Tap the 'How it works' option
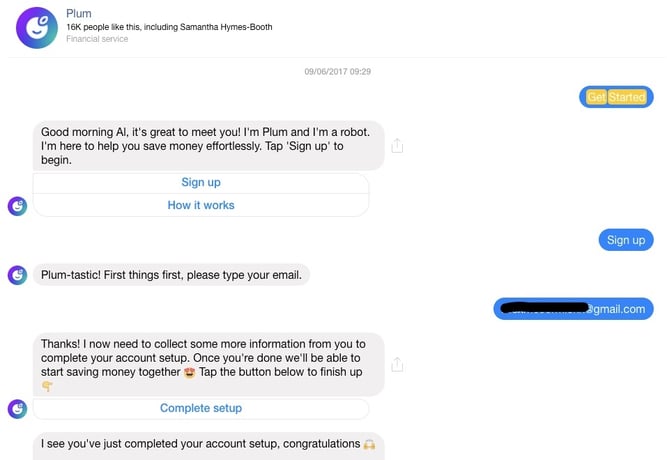The height and width of the screenshot is (460, 667). (x=201, y=206)
